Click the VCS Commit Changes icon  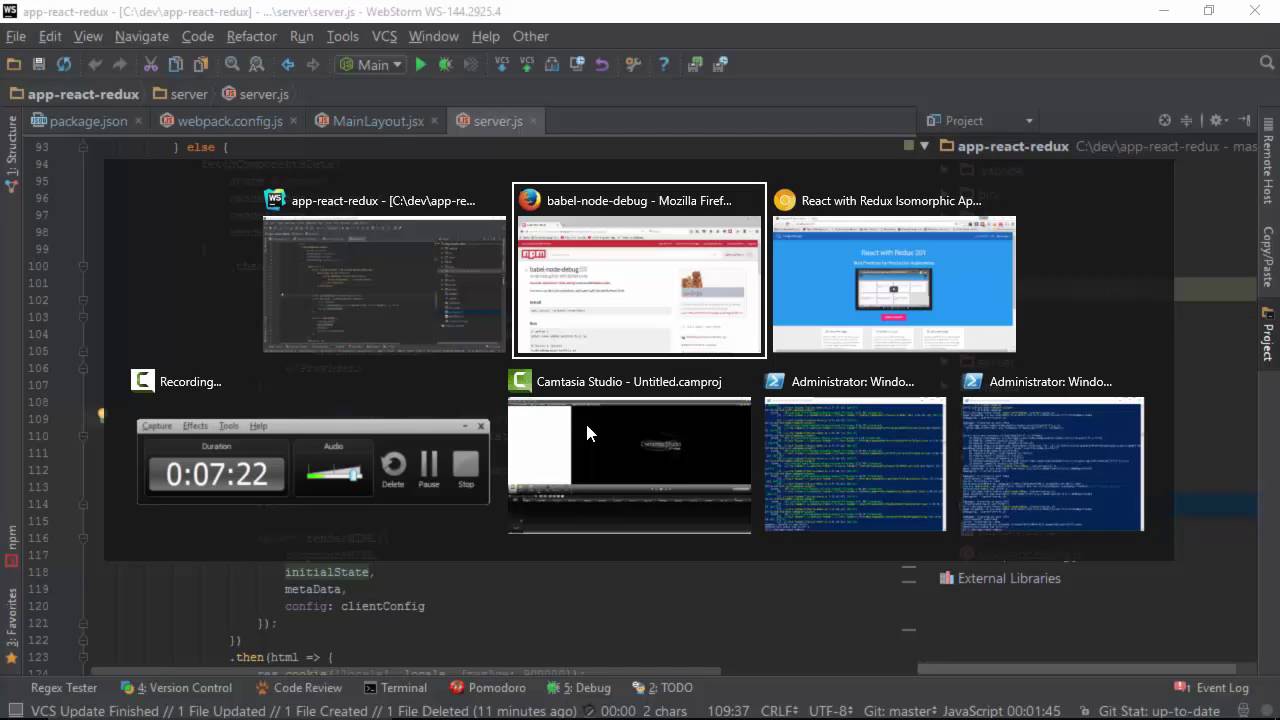(527, 64)
